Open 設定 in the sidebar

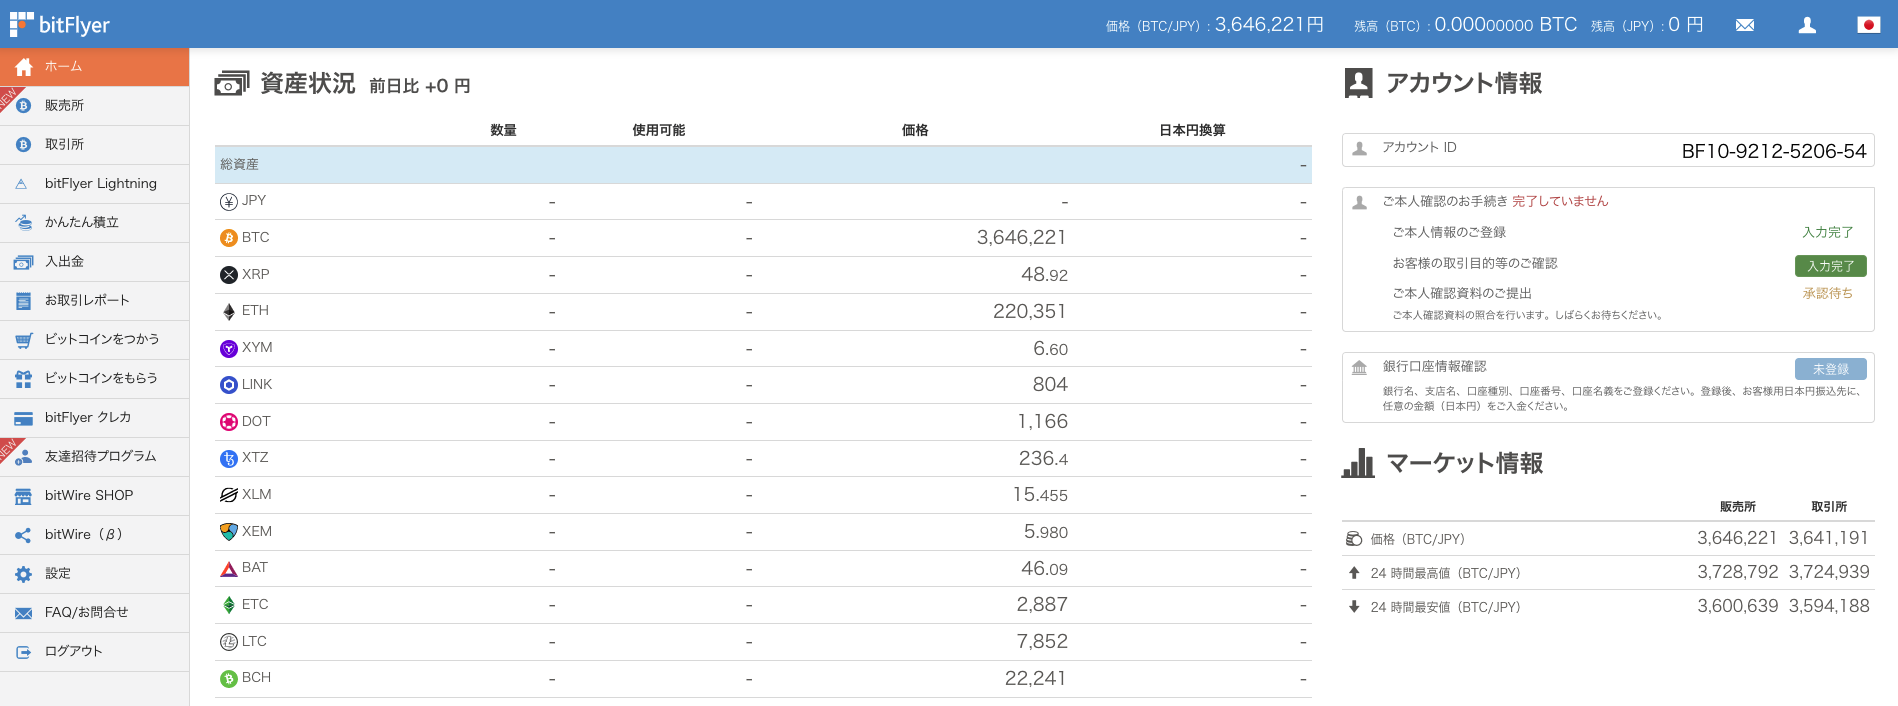(x=94, y=574)
